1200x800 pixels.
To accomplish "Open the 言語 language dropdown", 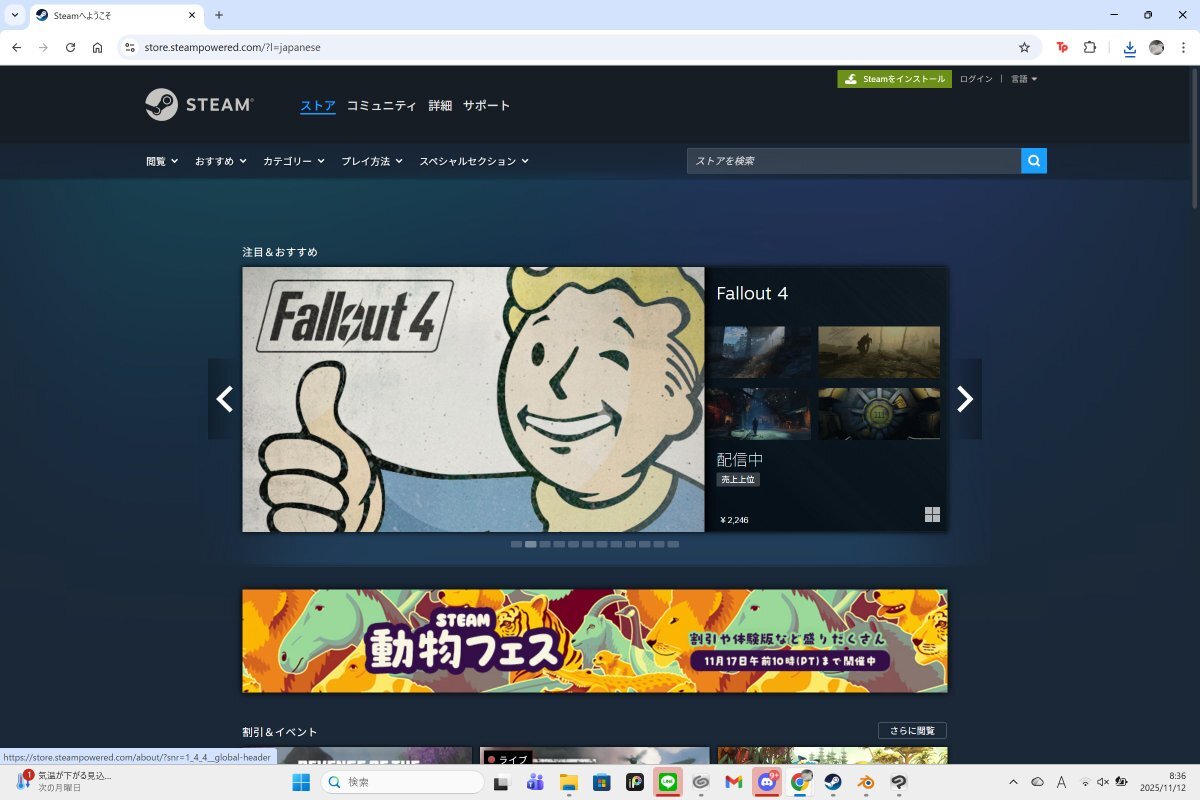I will [x=1023, y=79].
